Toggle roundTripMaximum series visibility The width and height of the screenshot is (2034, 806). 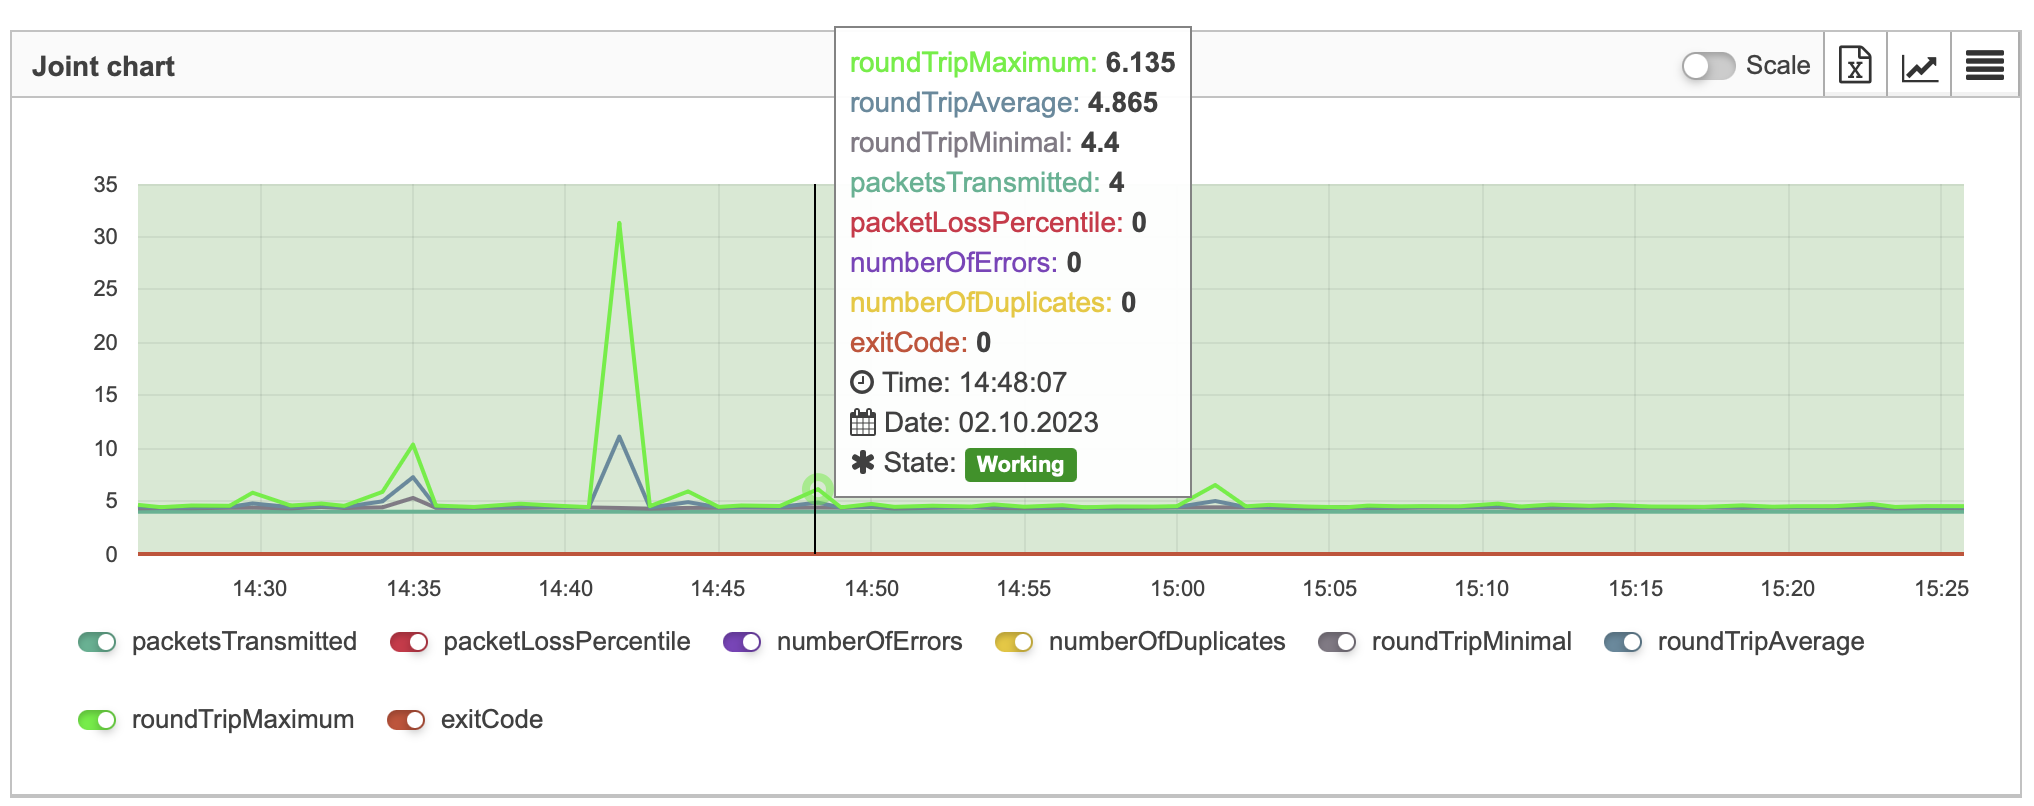(x=97, y=720)
